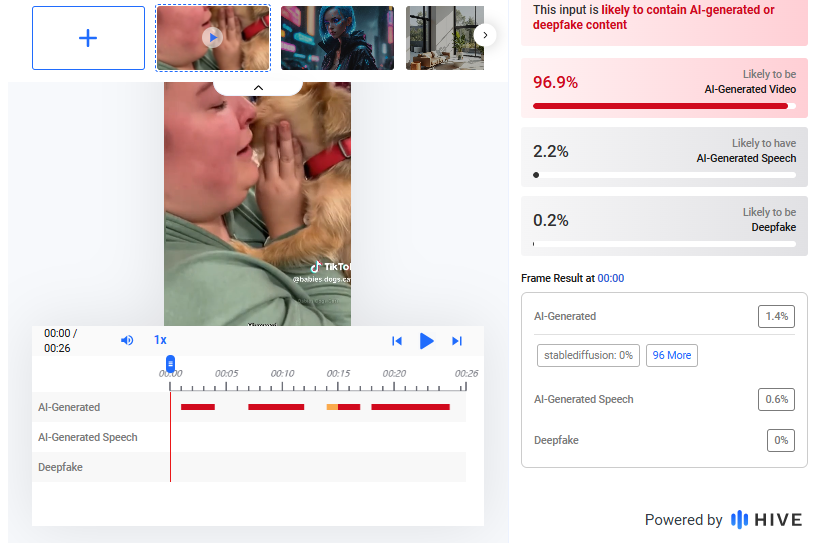Select the crying woman with dog thumbnail
Image resolution: width=816 pixels, height=543 pixels.
click(213, 38)
